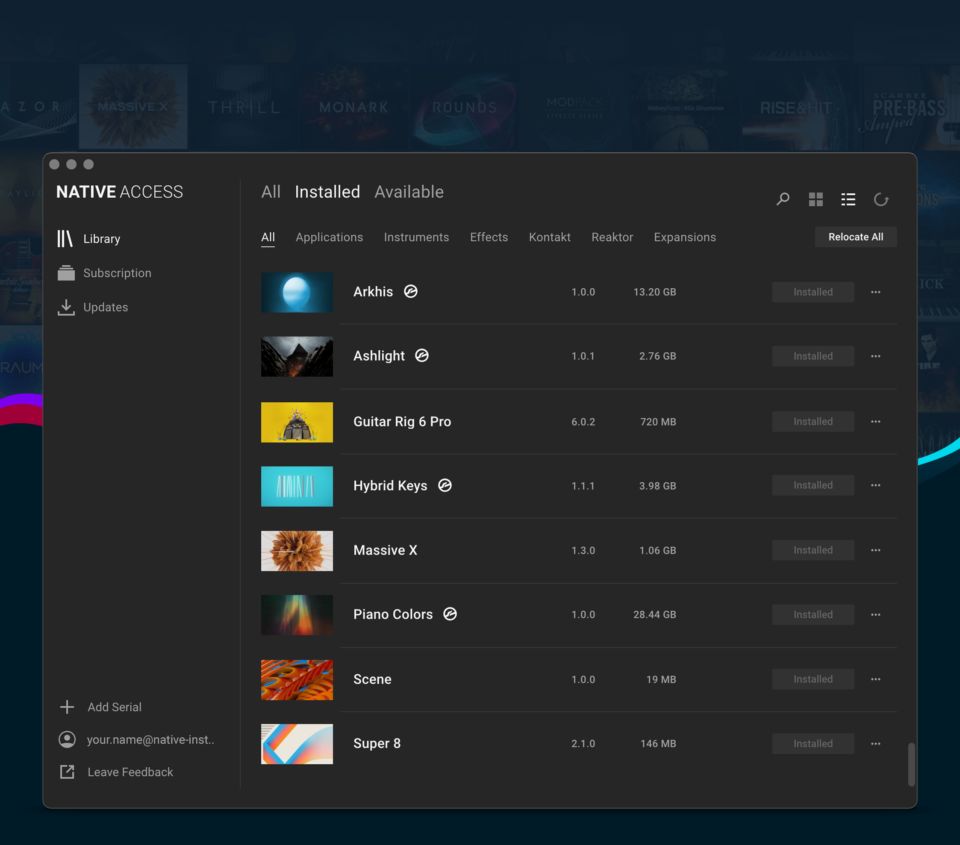Click the Piano Colors product thumbnail
The height and width of the screenshot is (845, 960).
[297, 615]
